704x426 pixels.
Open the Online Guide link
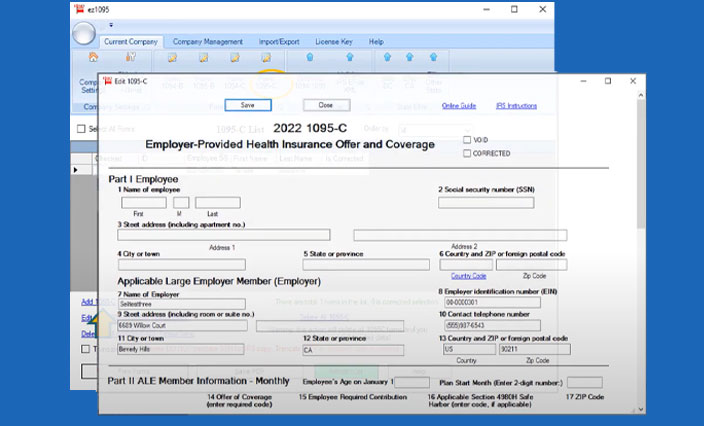[x=459, y=106]
